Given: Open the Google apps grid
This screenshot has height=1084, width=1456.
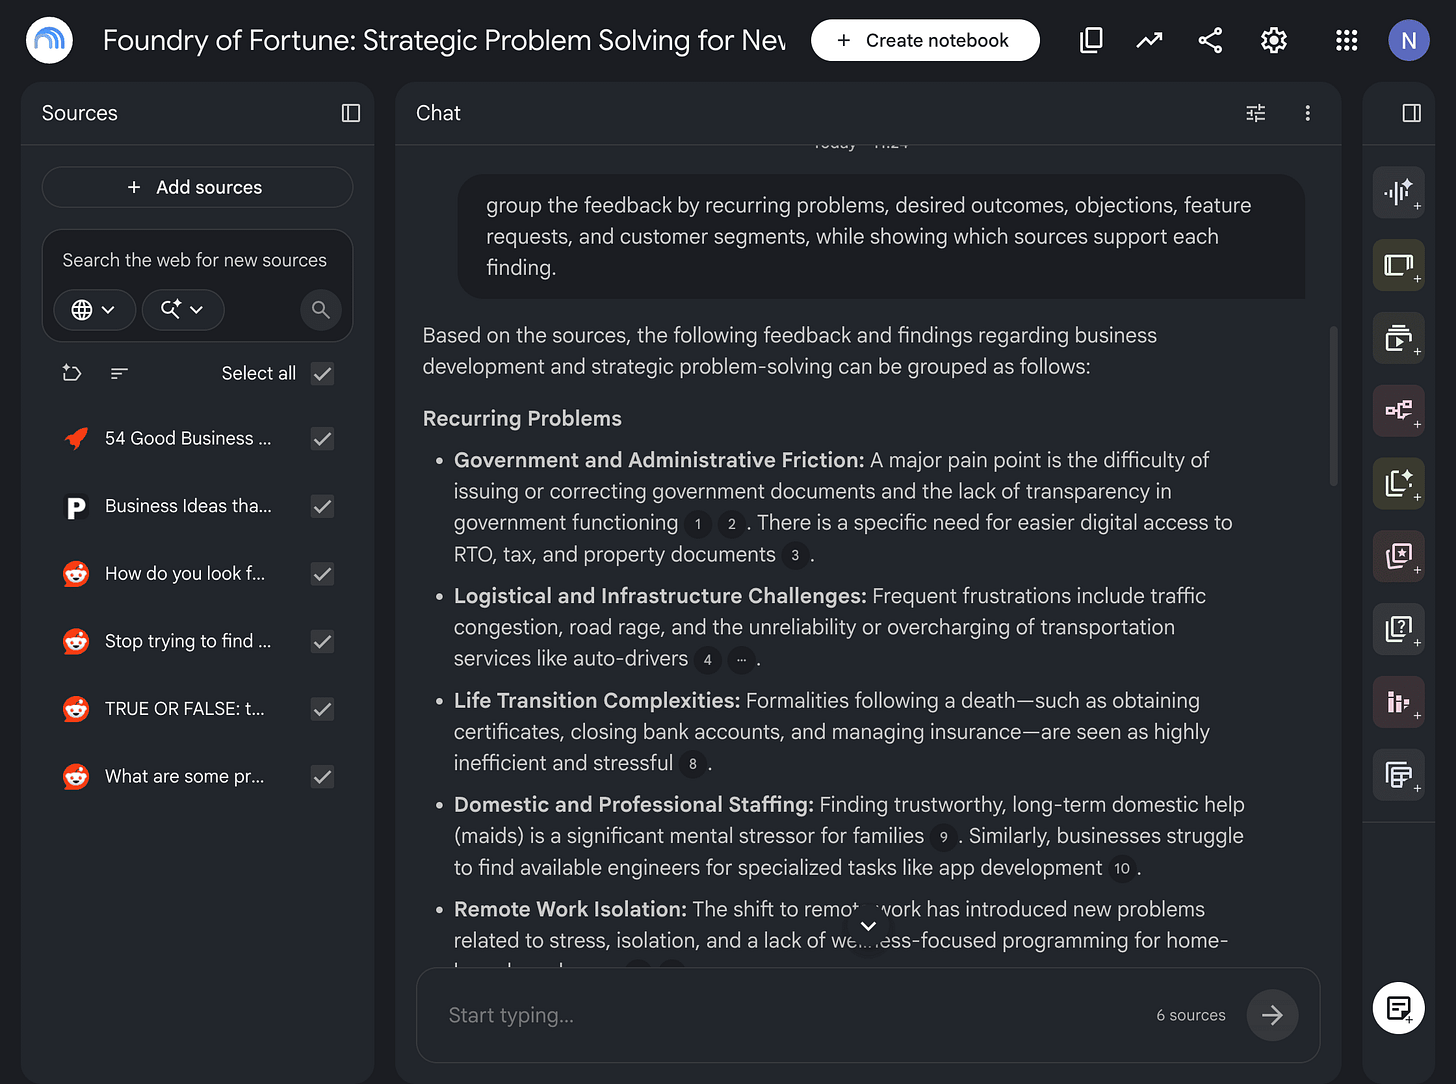Looking at the screenshot, I should coord(1346,40).
